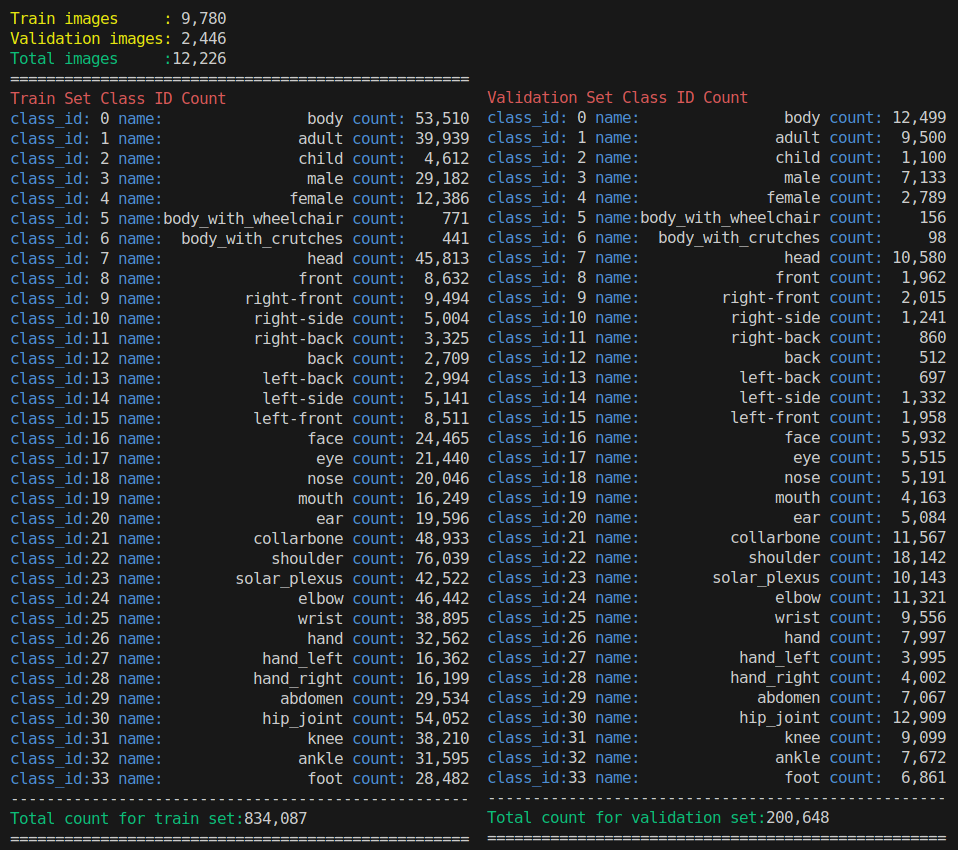Select the train female count 12,386

(442, 199)
